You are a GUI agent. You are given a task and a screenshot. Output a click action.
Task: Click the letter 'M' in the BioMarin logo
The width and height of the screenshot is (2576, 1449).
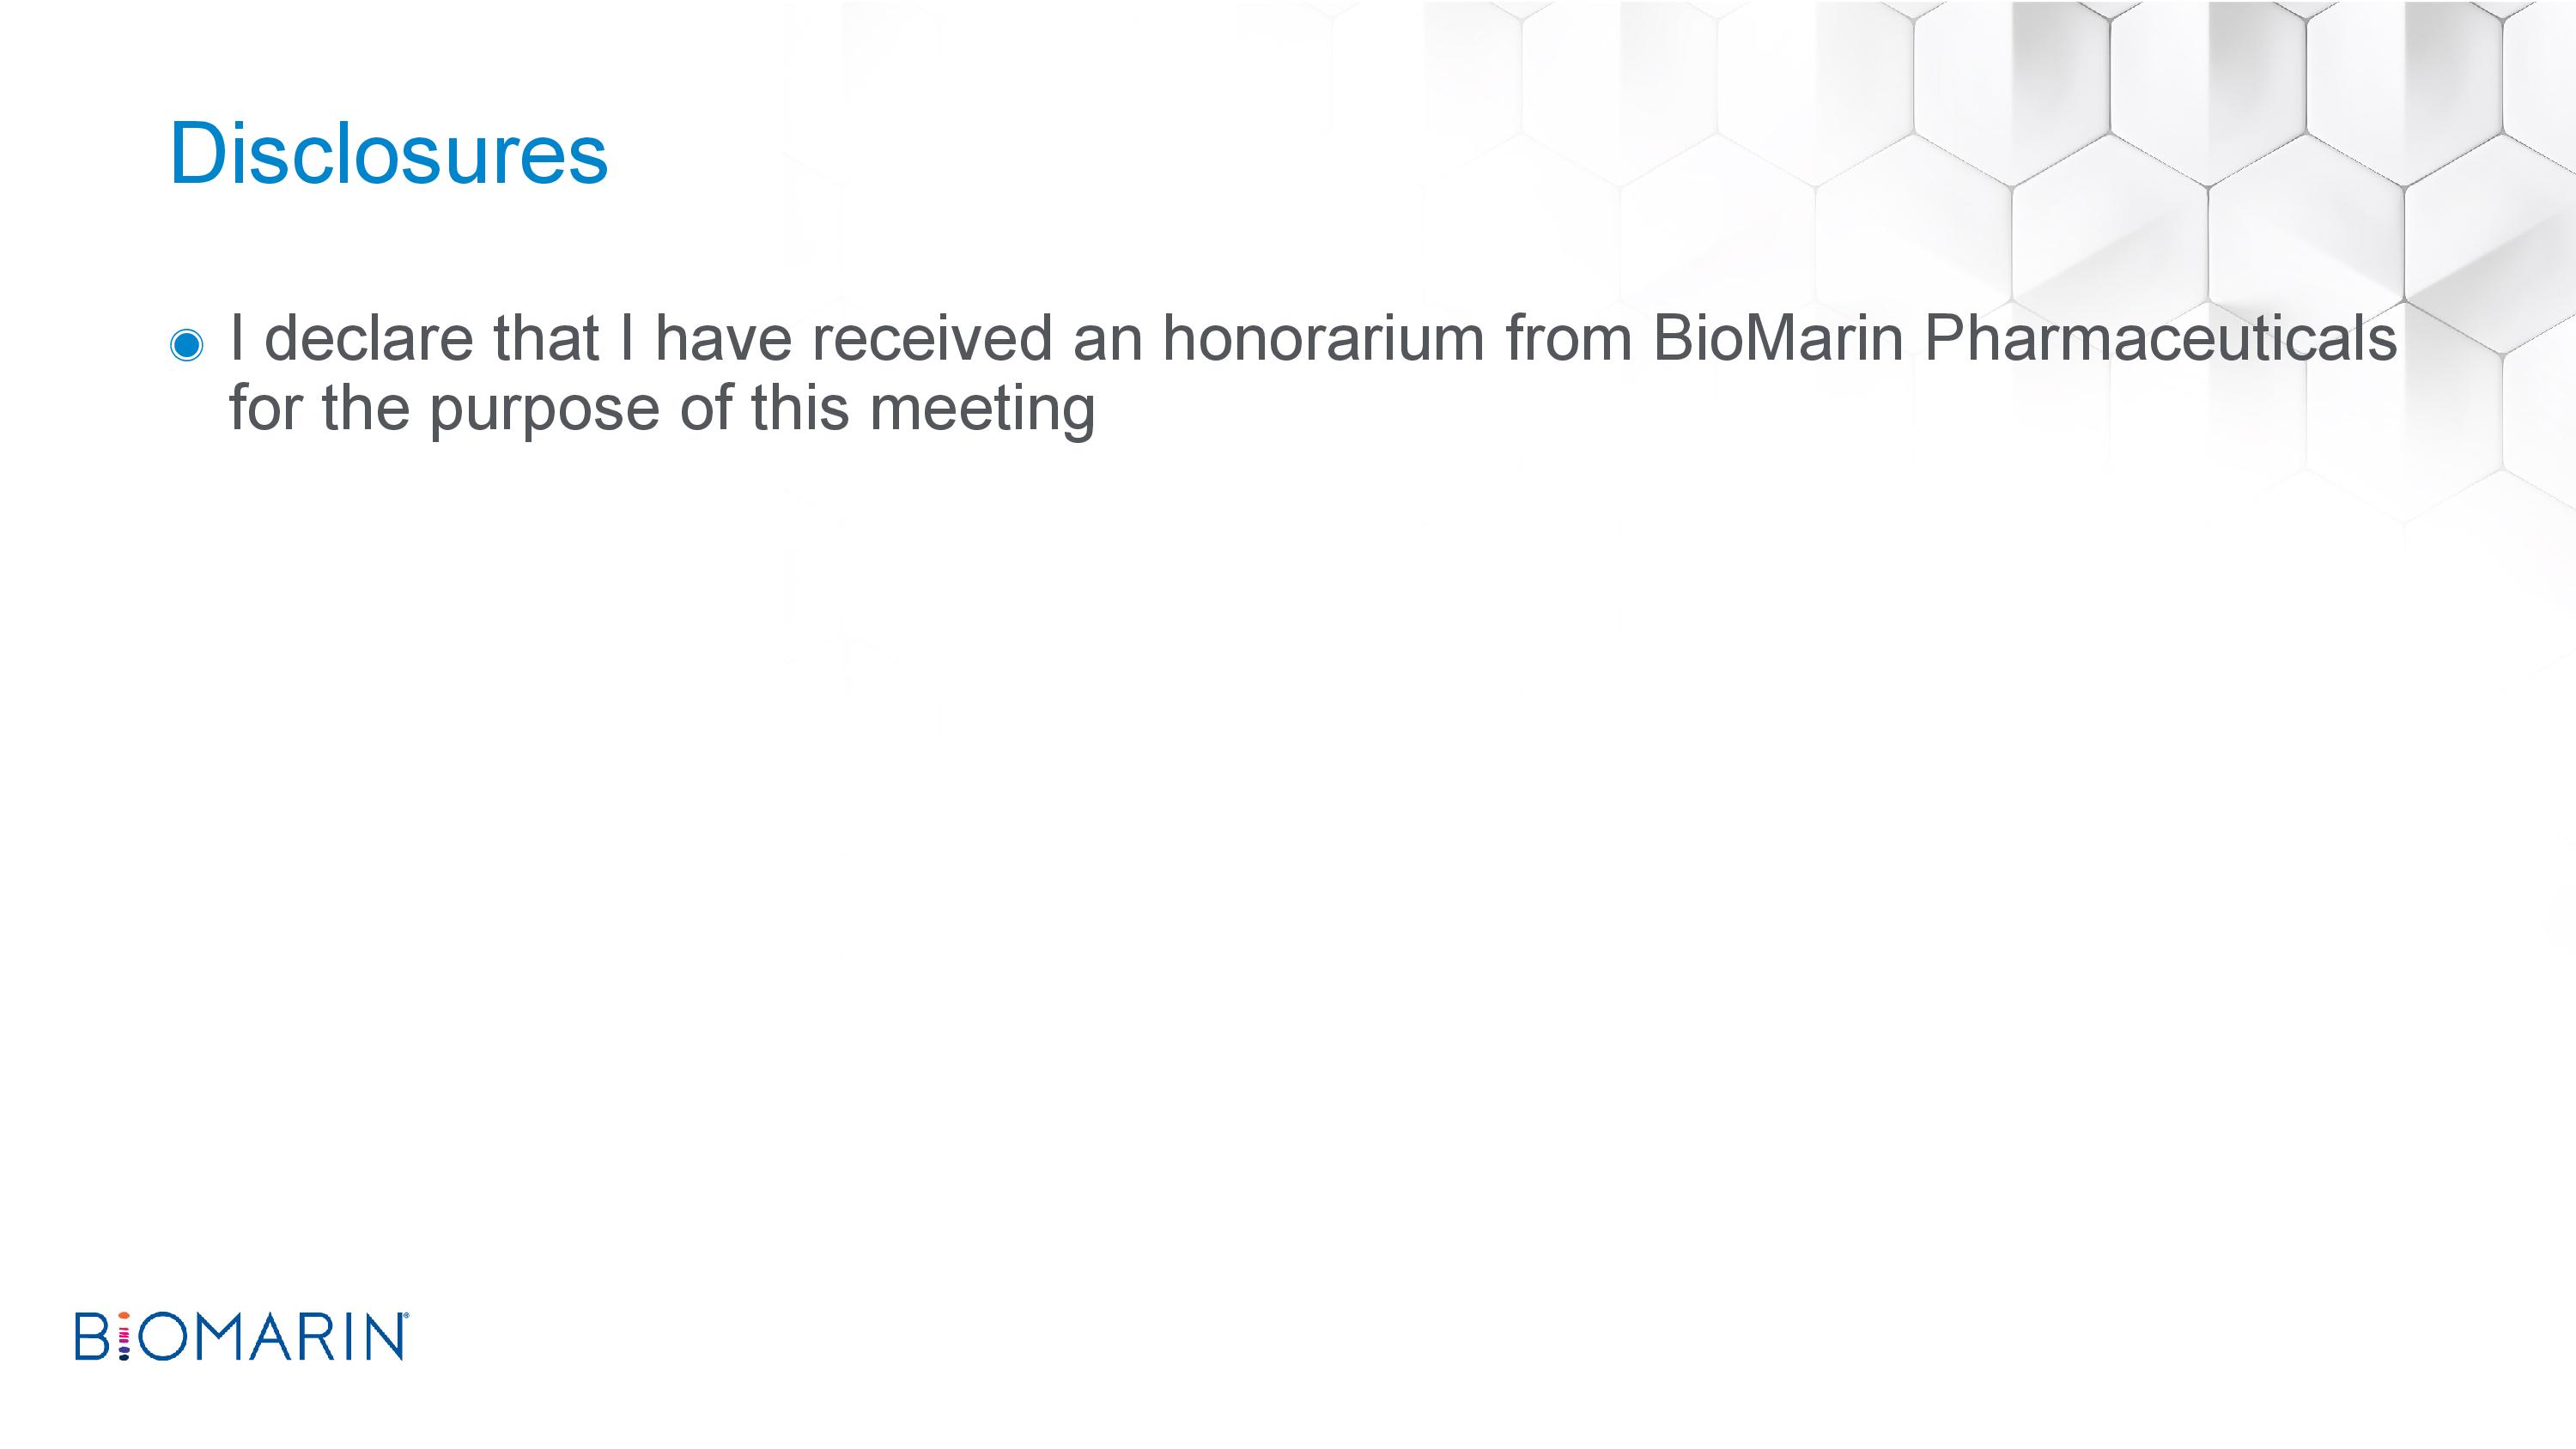coord(218,1337)
